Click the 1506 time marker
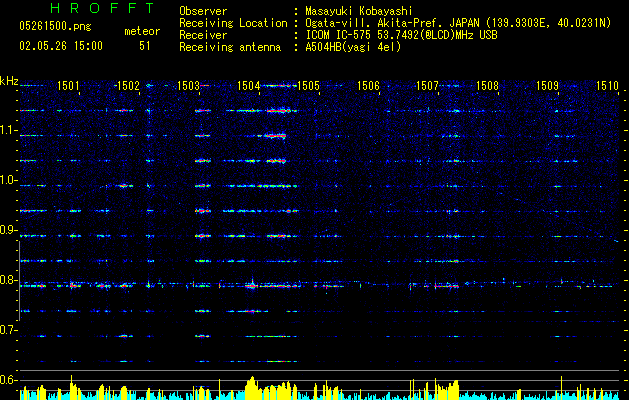This screenshot has width=629, height=400. pos(368,86)
